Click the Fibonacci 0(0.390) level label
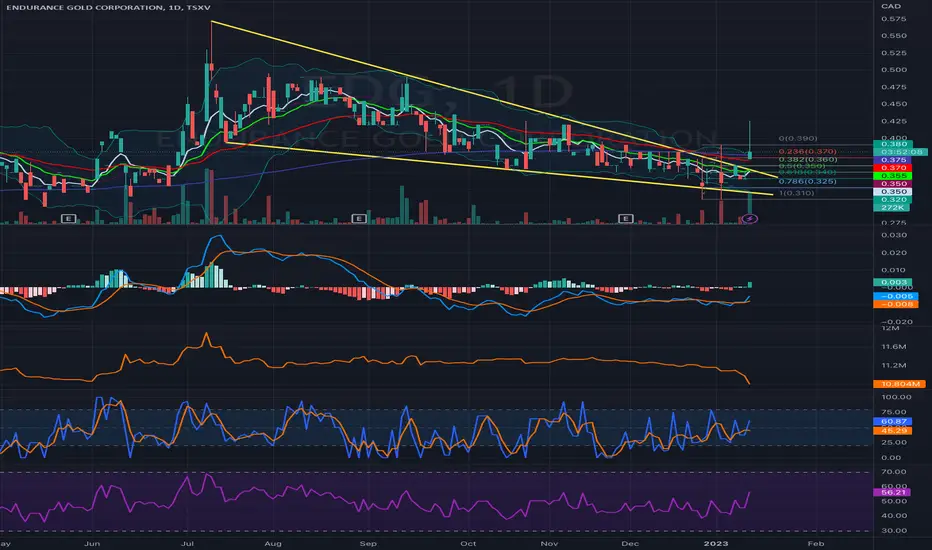Screen dimensions: 932x550 (798, 139)
